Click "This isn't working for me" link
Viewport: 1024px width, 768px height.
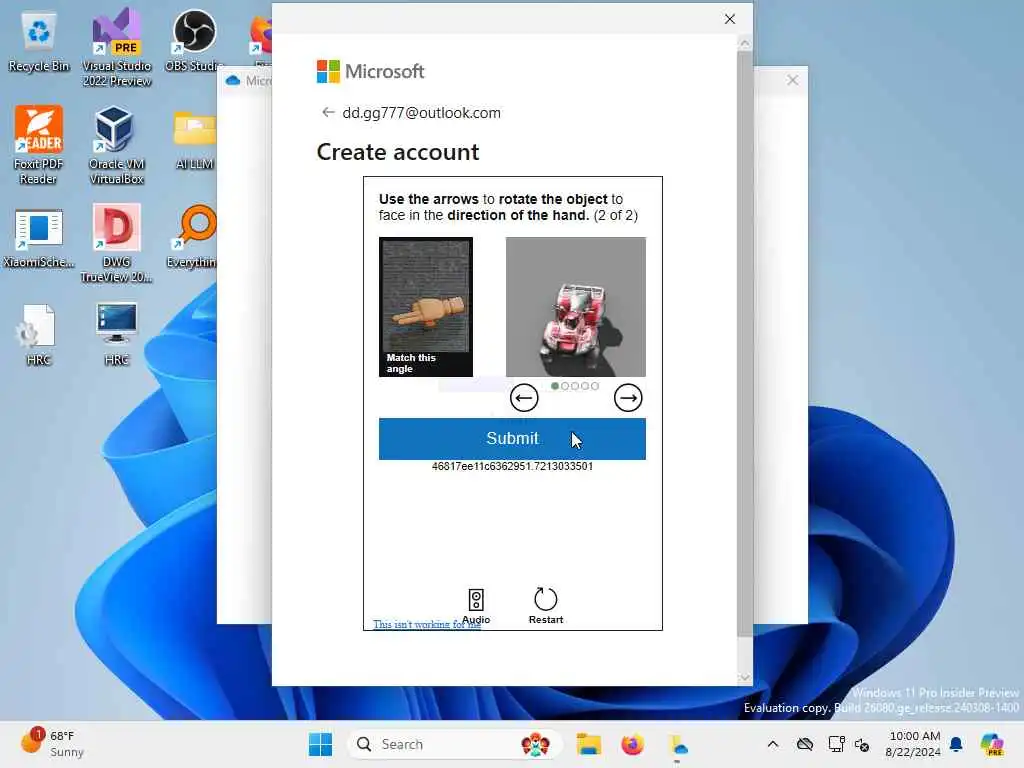(426, 624)
